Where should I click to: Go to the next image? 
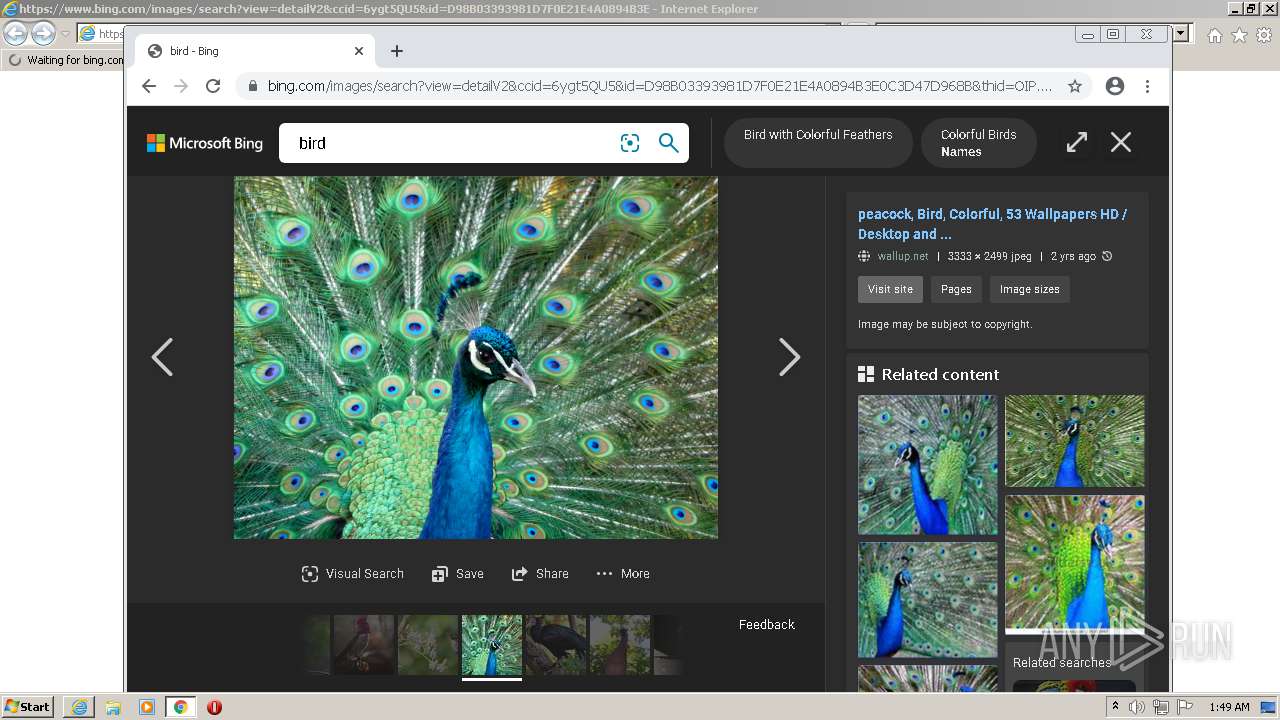(x=790, y=357)
